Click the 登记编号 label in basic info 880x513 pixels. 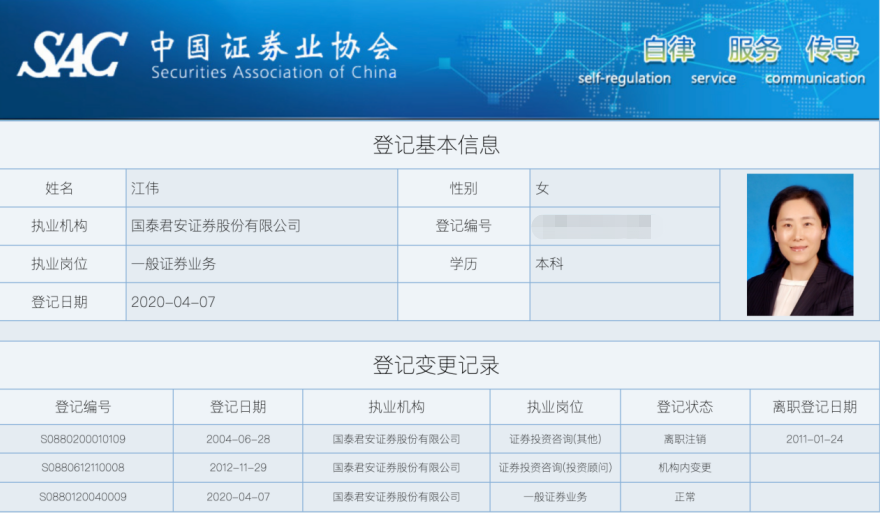pos(464,226)
